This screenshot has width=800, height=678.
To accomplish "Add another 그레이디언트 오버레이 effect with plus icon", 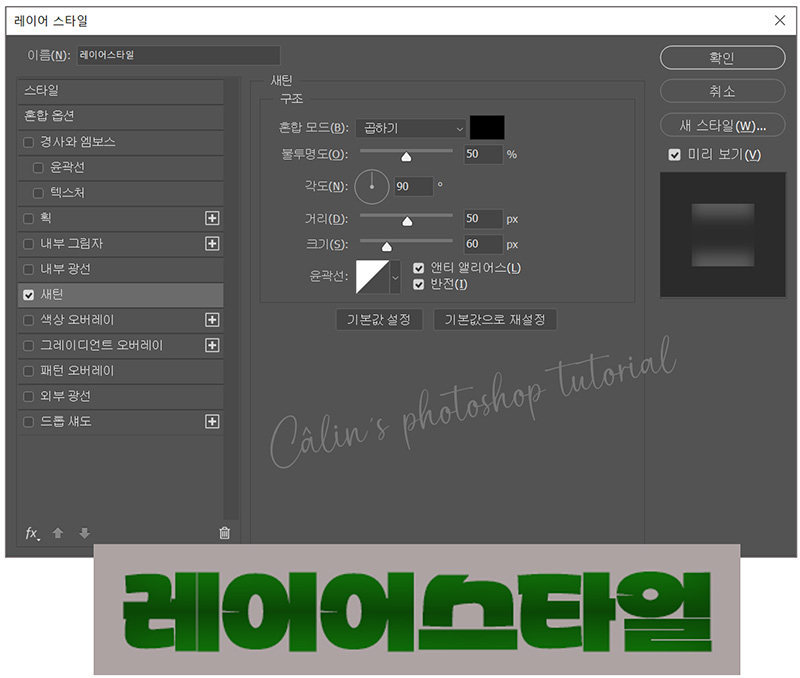I will (212, 345).
